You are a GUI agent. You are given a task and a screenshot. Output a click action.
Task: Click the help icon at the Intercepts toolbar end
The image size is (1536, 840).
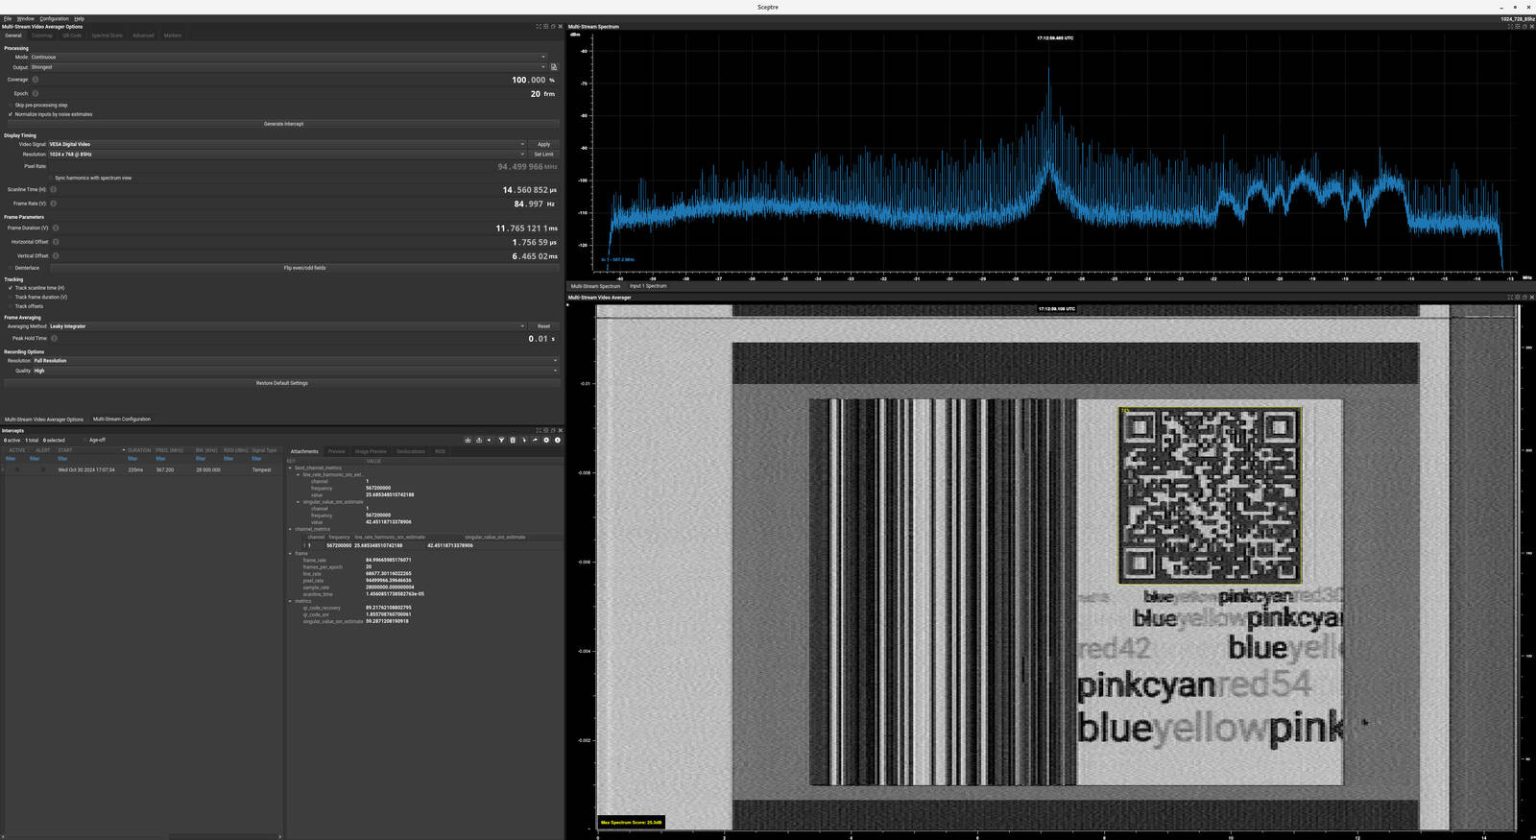tap(558, 440)
